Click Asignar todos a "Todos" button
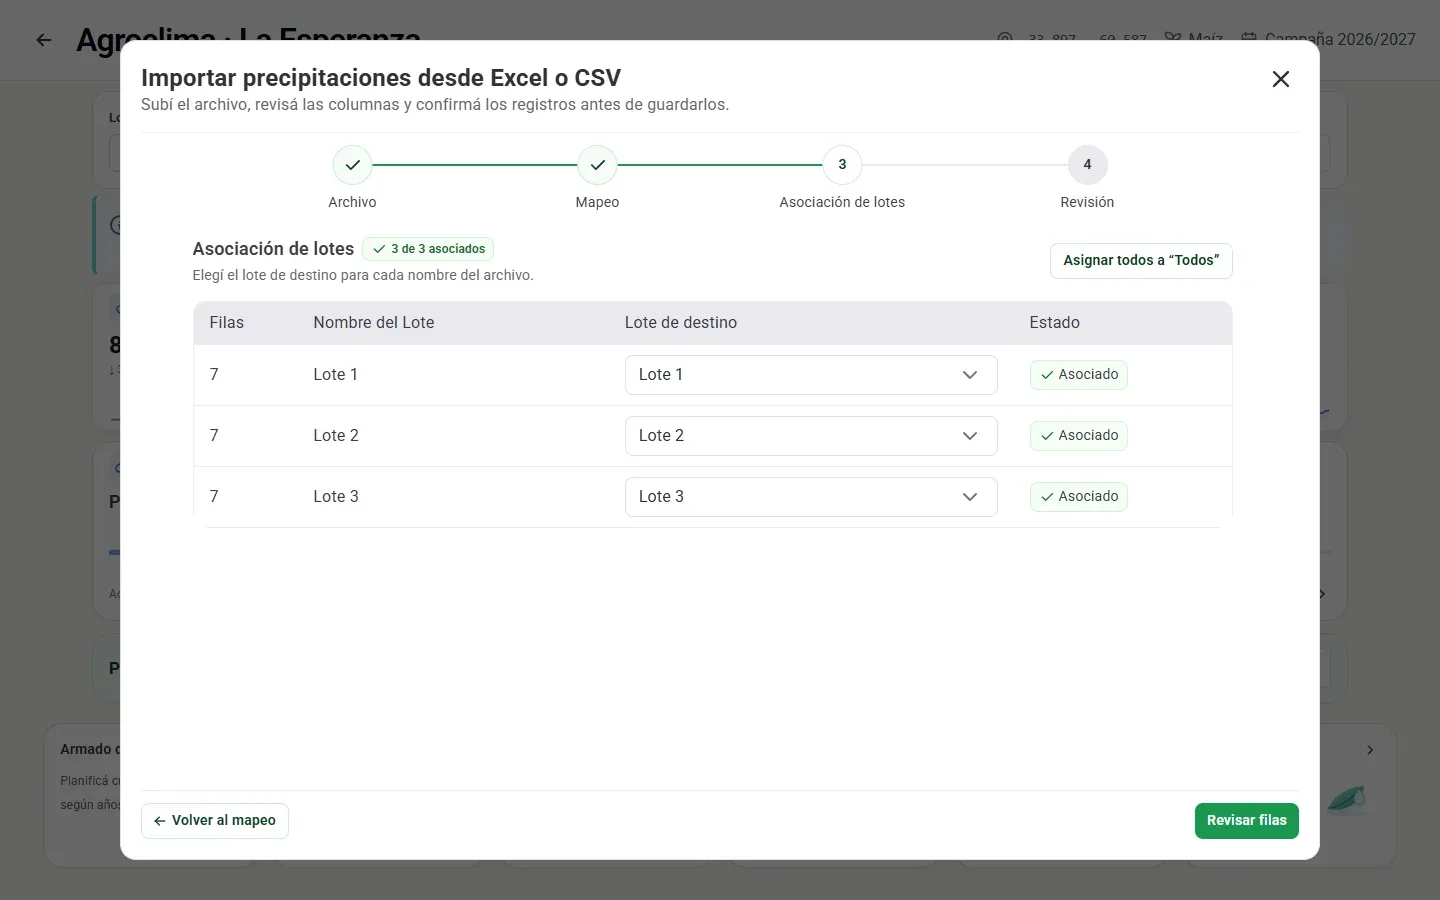This screenshot has height=900, width=1440. (1141, 261)
